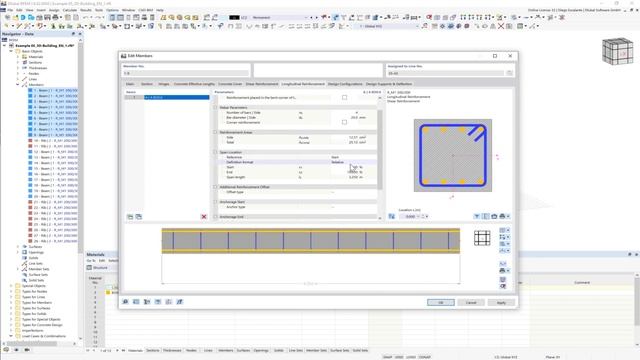640x360 pixels.
Task: Click the units icon at dialog bottom
Action: pos(136,302)
